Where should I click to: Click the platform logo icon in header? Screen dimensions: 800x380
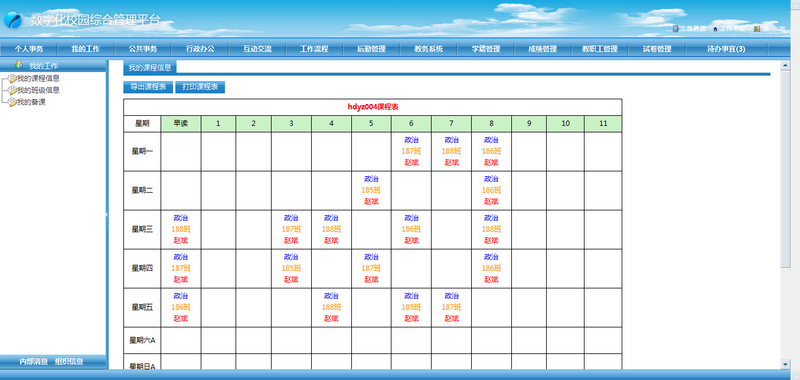13,20
